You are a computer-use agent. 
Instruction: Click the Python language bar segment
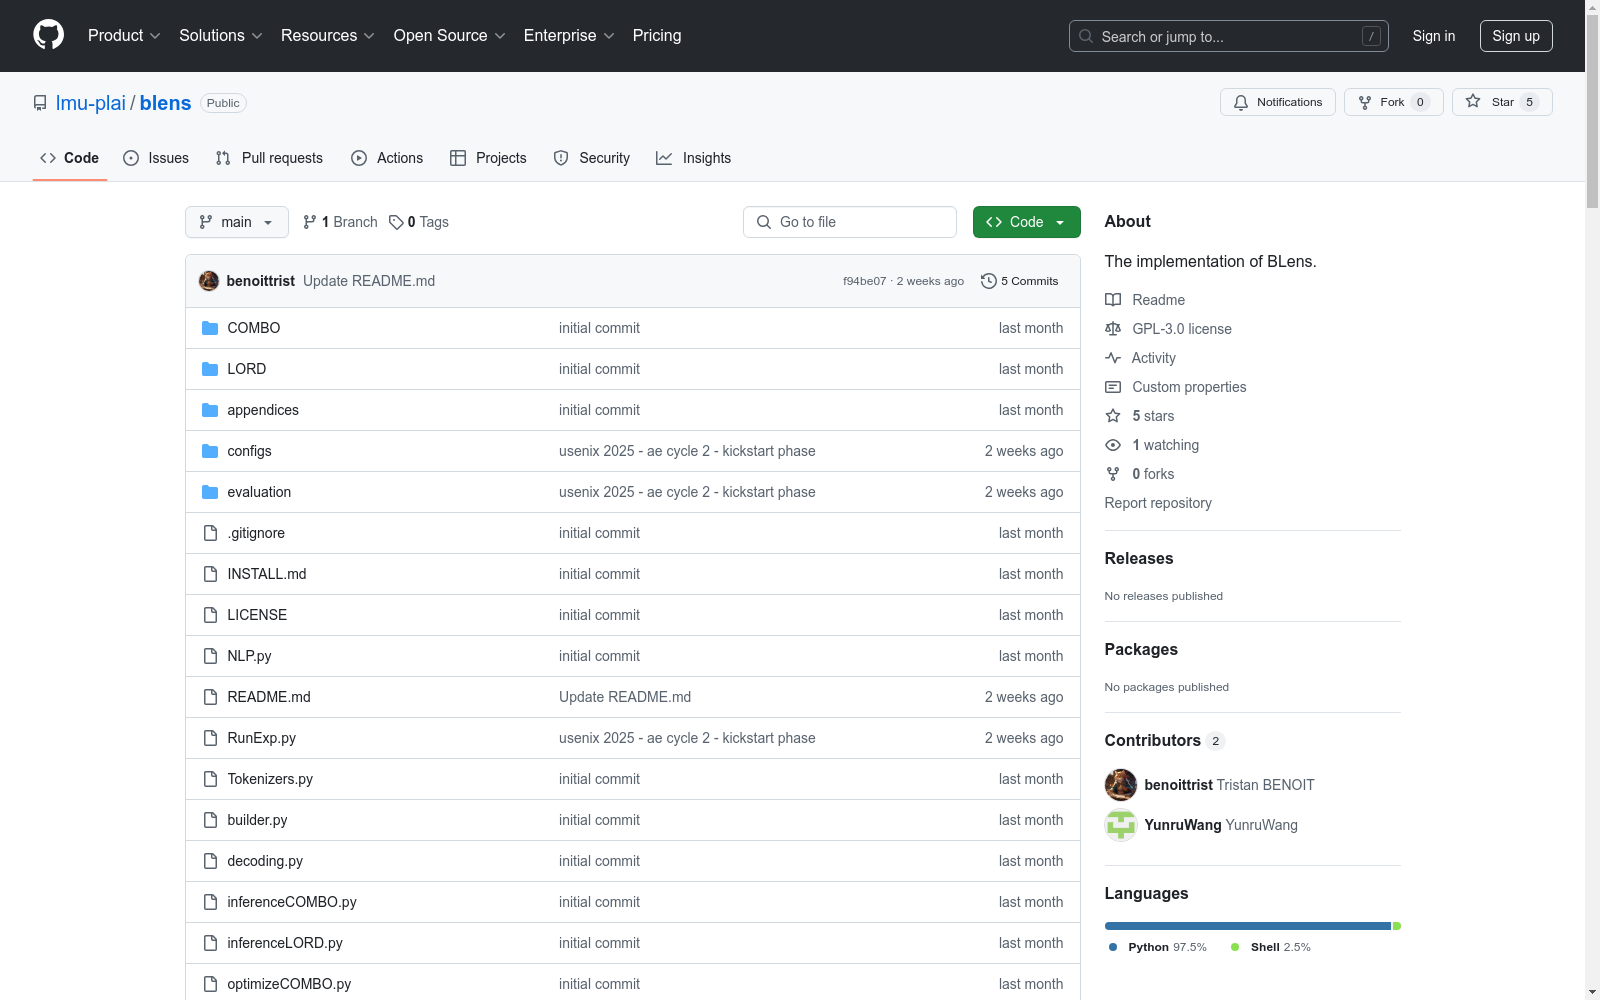tap(1247, 926)
